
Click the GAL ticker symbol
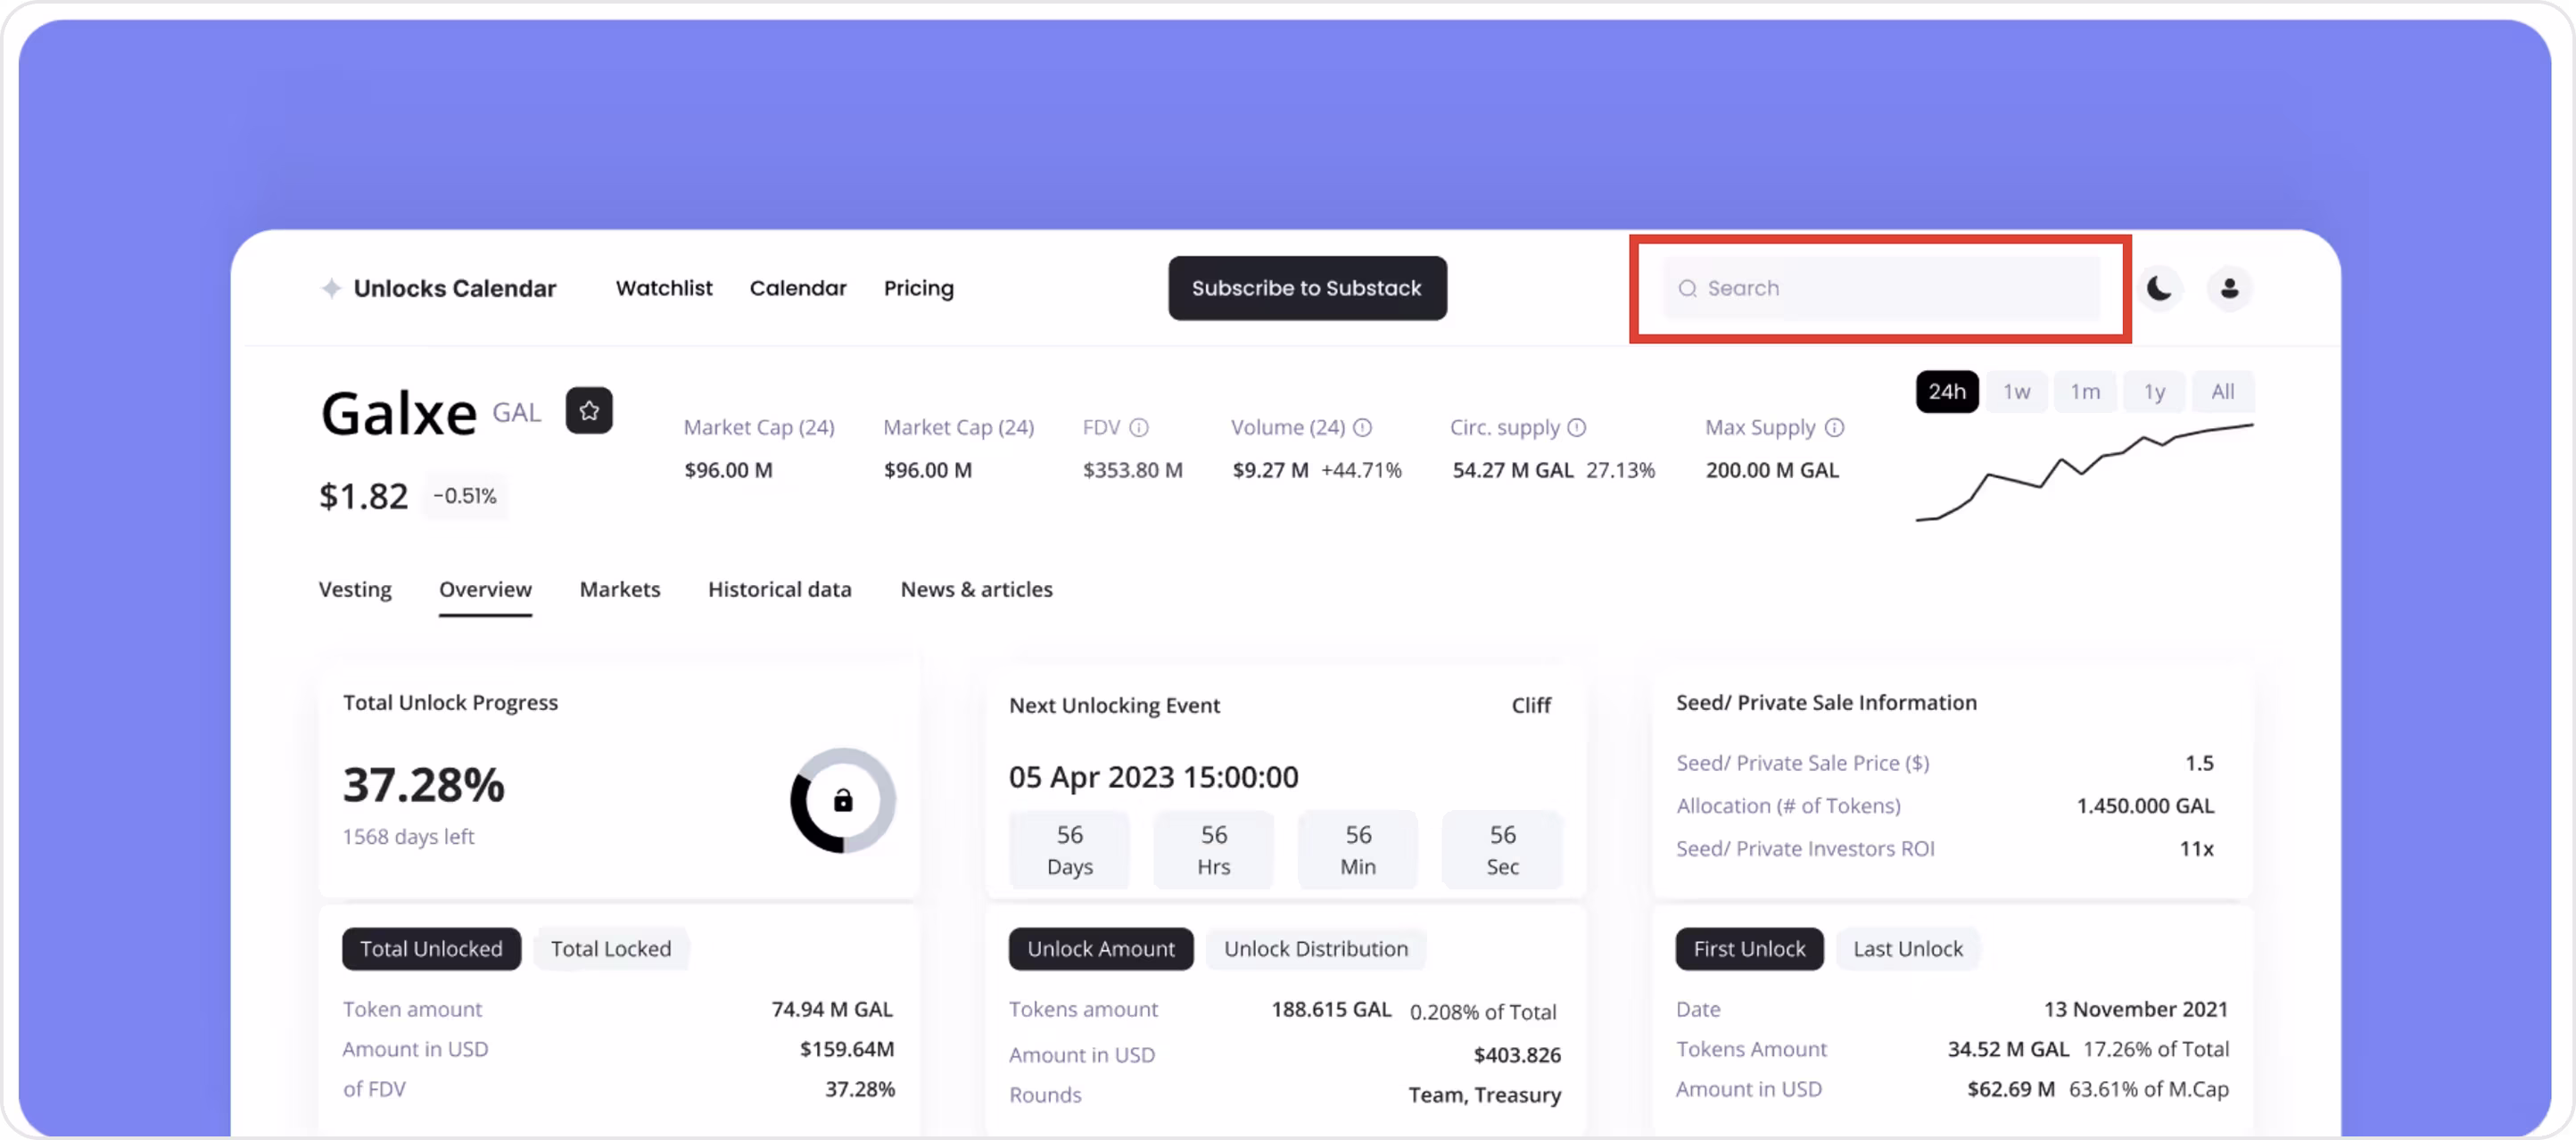[x=516, y=412]
